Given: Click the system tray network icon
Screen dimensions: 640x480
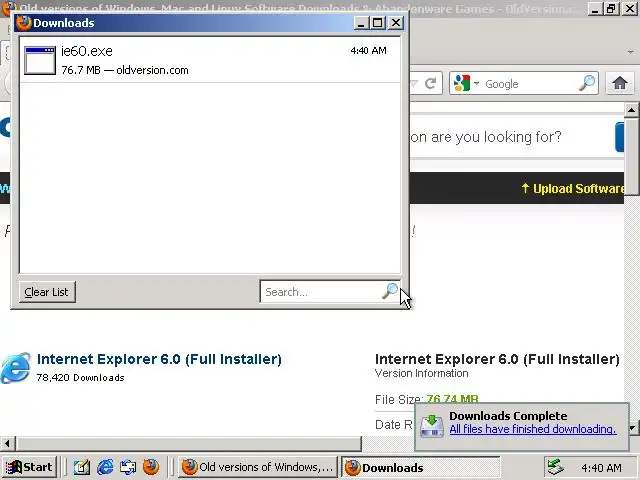Looking at the screenshot, I should [x=555, y=467].
